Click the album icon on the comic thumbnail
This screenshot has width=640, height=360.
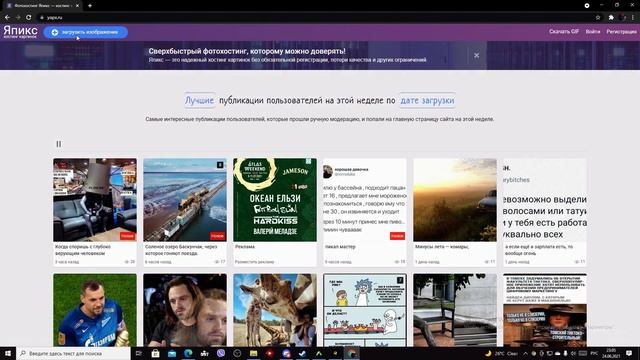(x=400, y=280)
